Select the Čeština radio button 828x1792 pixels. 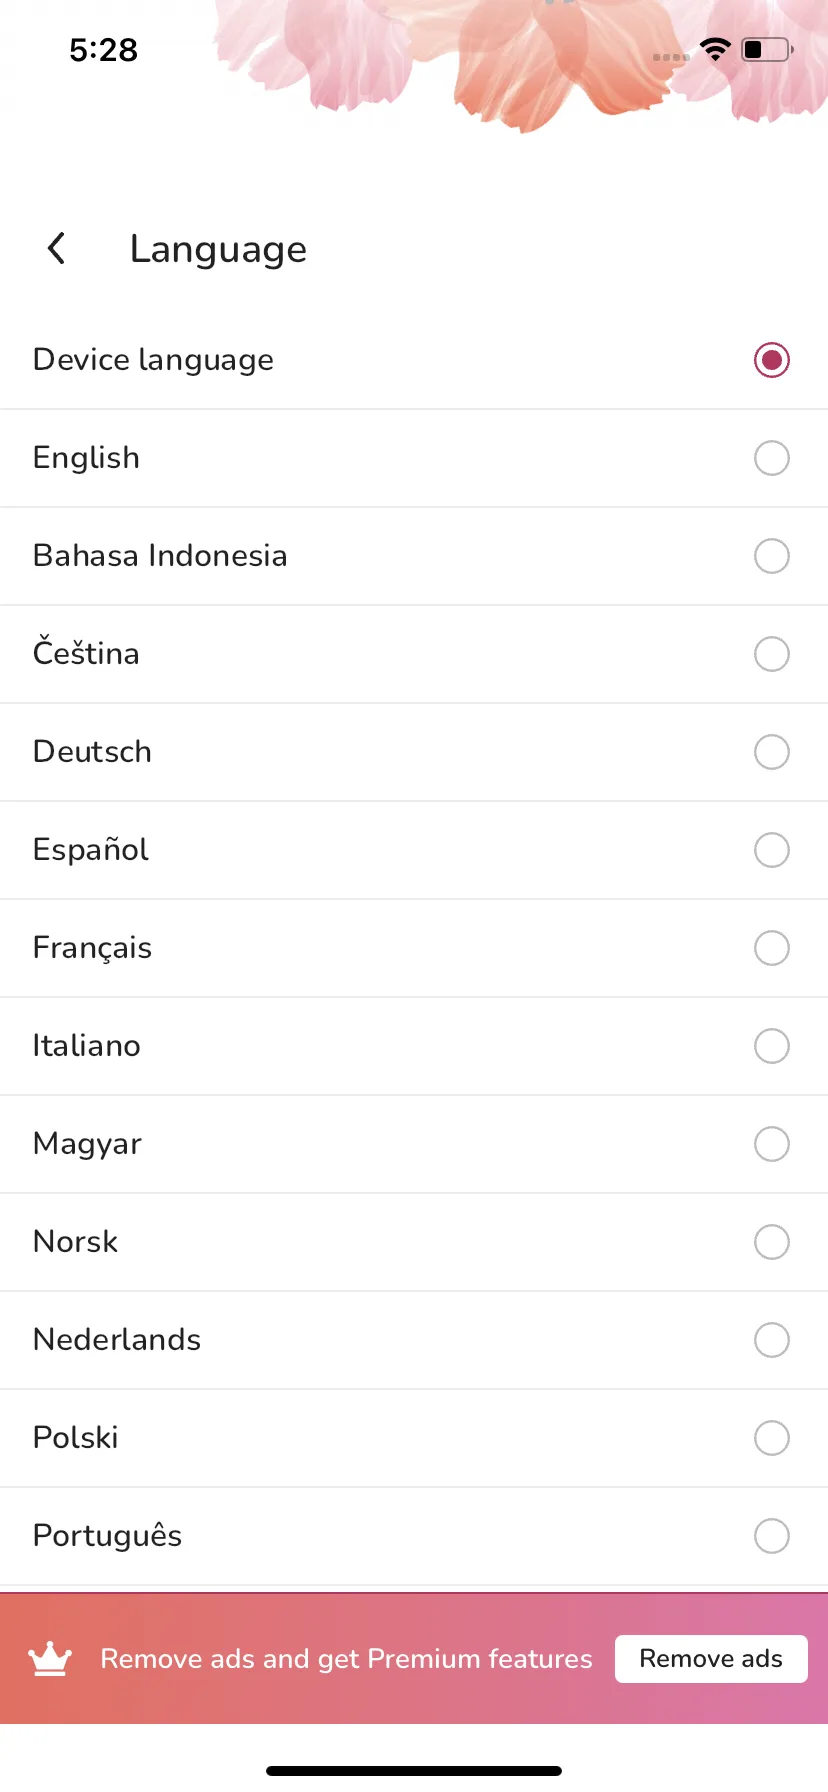(x=772, y=654)
